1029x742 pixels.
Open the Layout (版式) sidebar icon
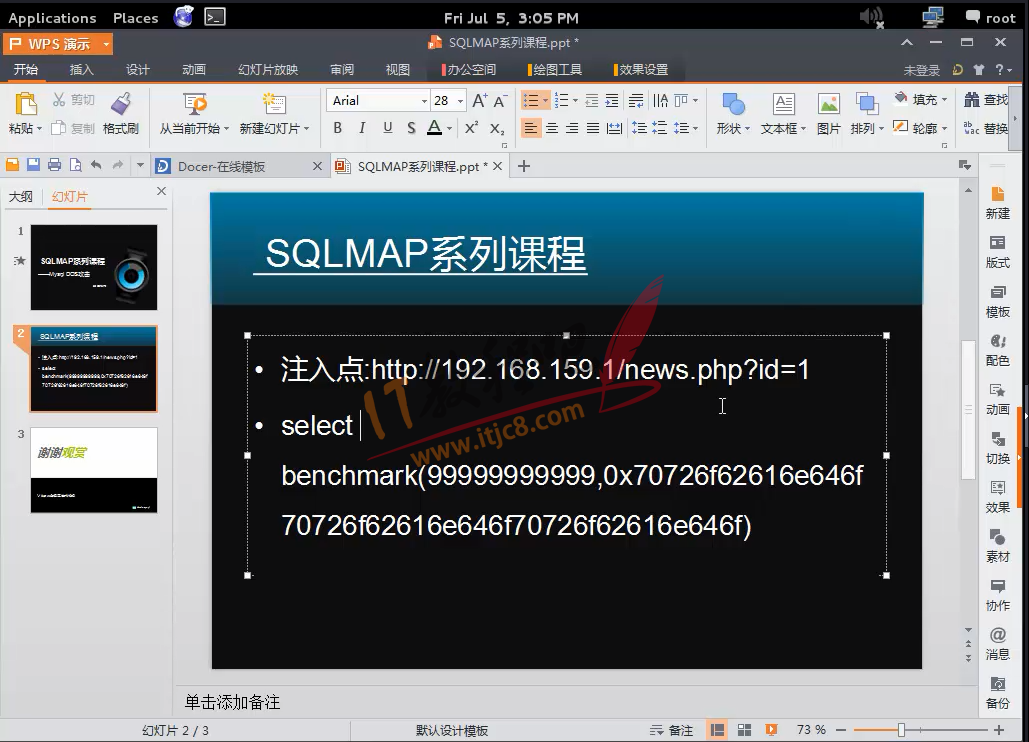(x=998, y=243)
